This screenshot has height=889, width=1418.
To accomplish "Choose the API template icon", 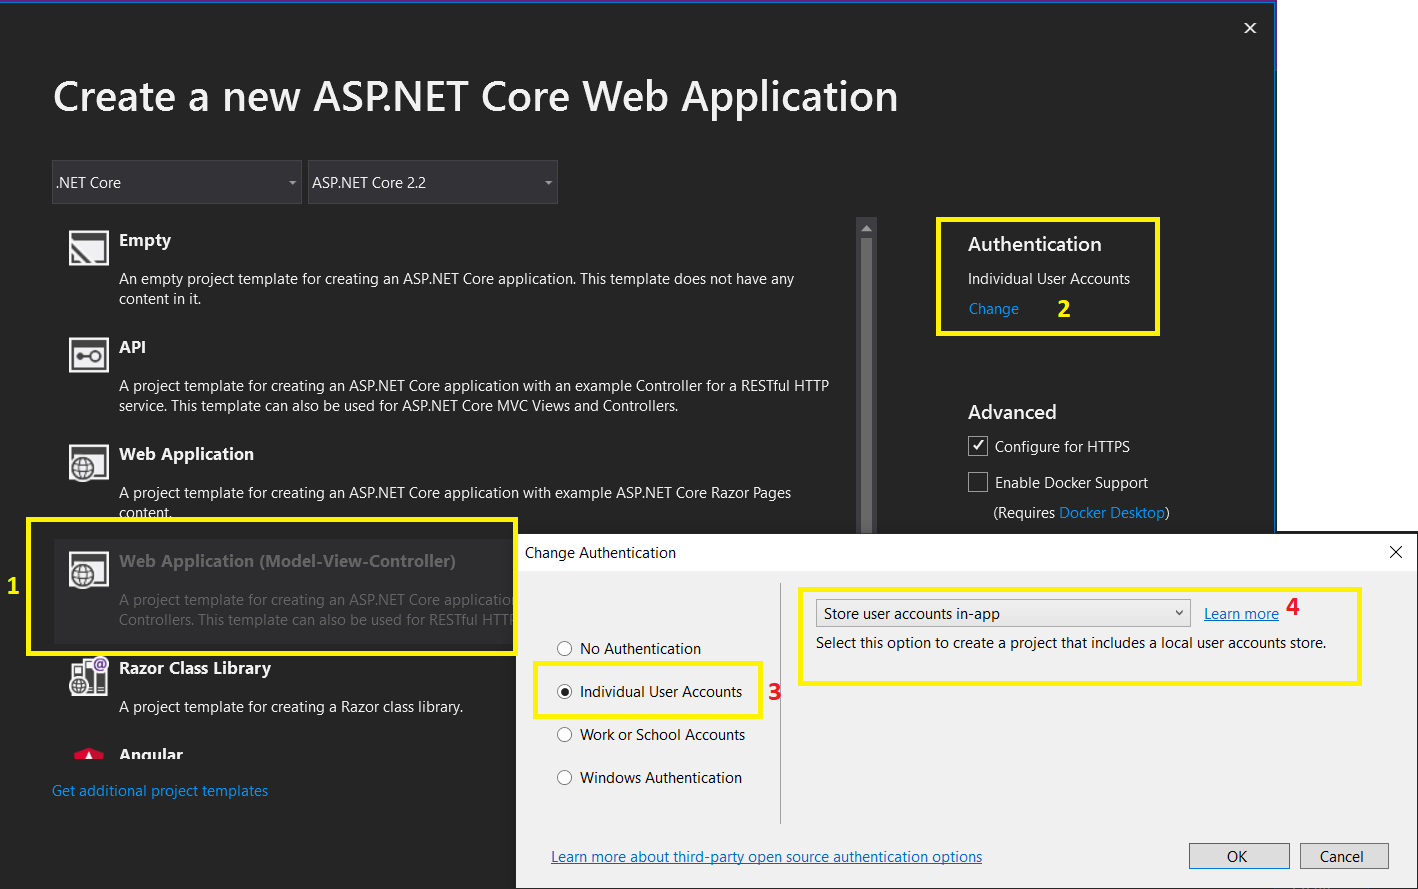I will [88, 355].
